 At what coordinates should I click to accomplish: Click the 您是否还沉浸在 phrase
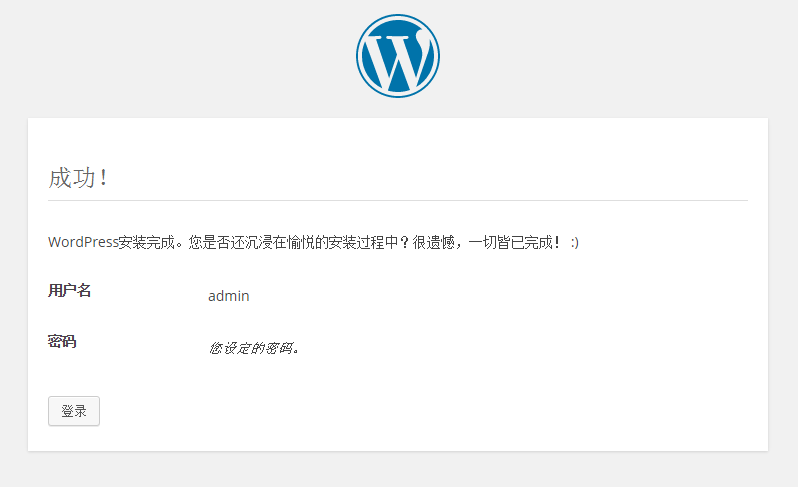pyautogui.click(x=234, y=243)
